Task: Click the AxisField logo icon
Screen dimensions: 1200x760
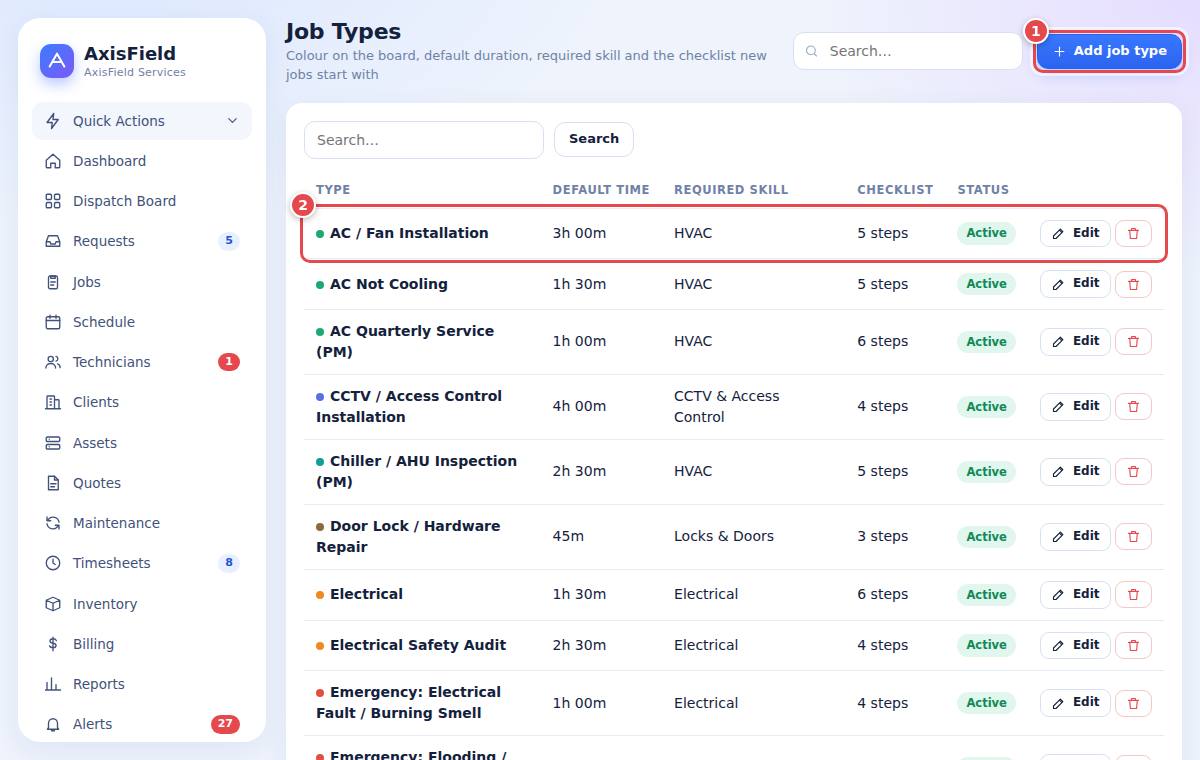Action: (x=57, y=61)
